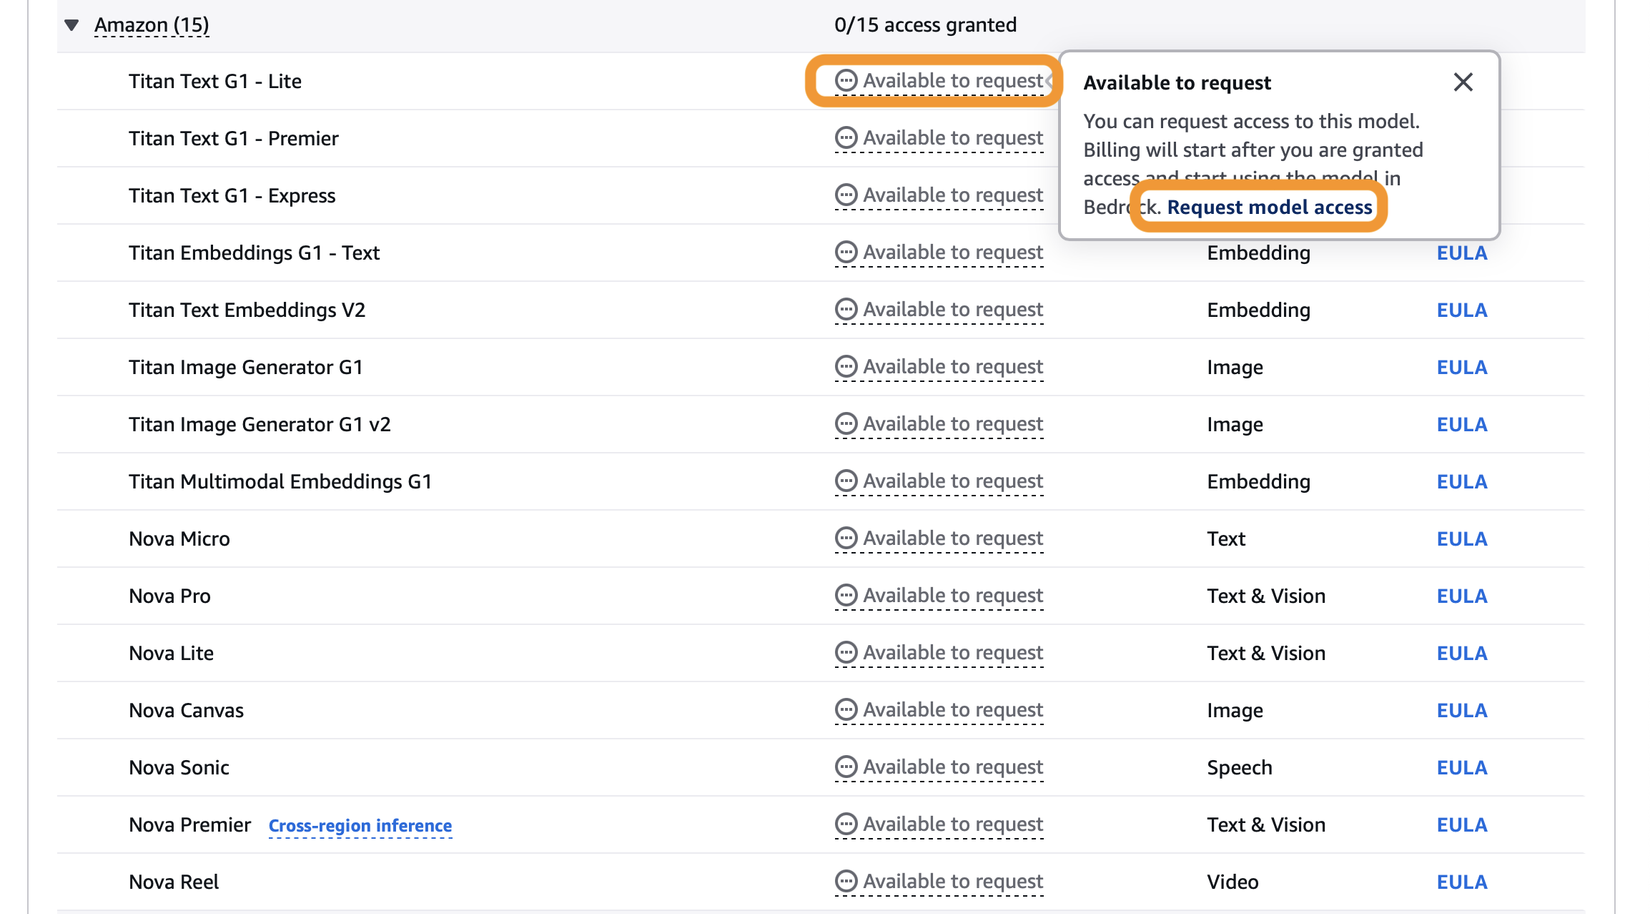Open EULA for Titan Text Embeddings V2
Image resolution: width=1650 pixels, height=914 pixels.
(1461, 310)
